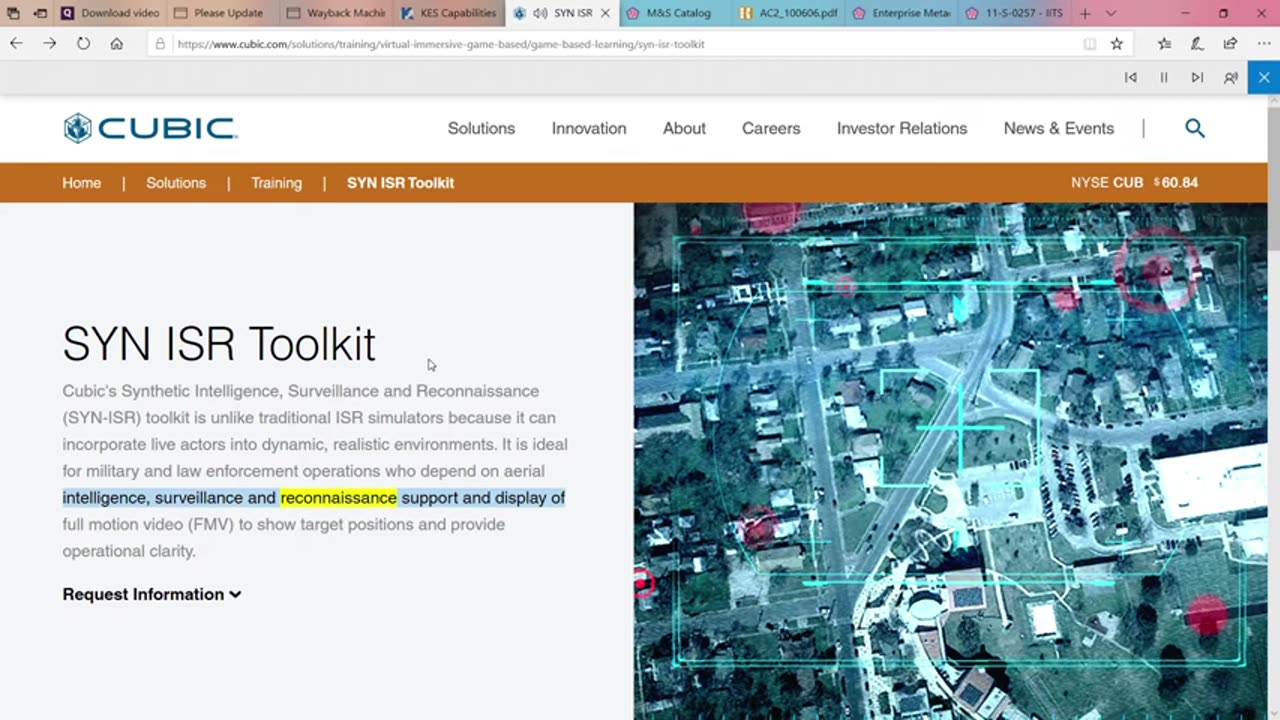Image resolution: width=1280 pixels, height=720 pixels.
Task: Switch to Download video tab
Action: click(110, 13)
